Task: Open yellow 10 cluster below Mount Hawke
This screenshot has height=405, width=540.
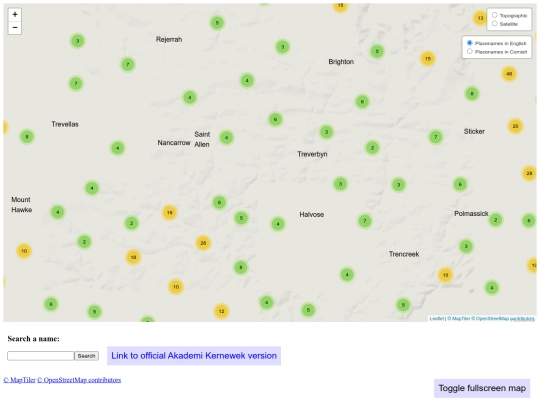Action: 24,251
